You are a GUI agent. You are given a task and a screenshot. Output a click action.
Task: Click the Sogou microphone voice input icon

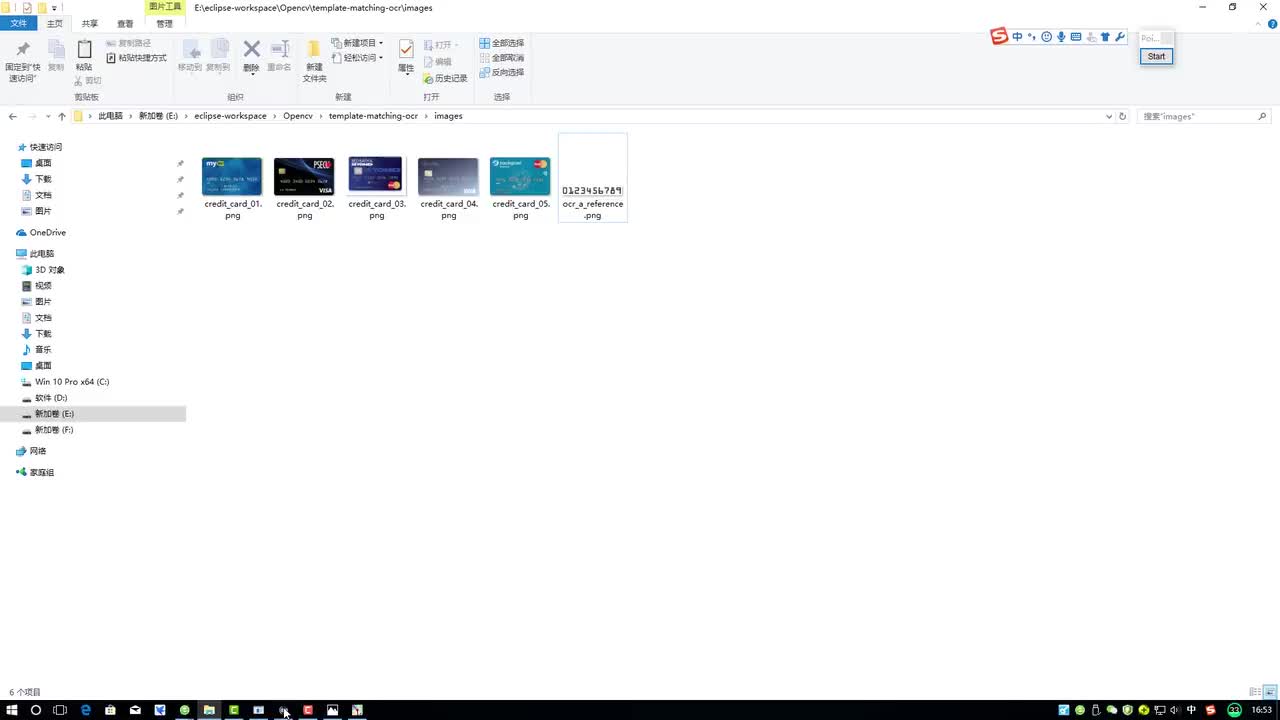(x=1061, y=37)
